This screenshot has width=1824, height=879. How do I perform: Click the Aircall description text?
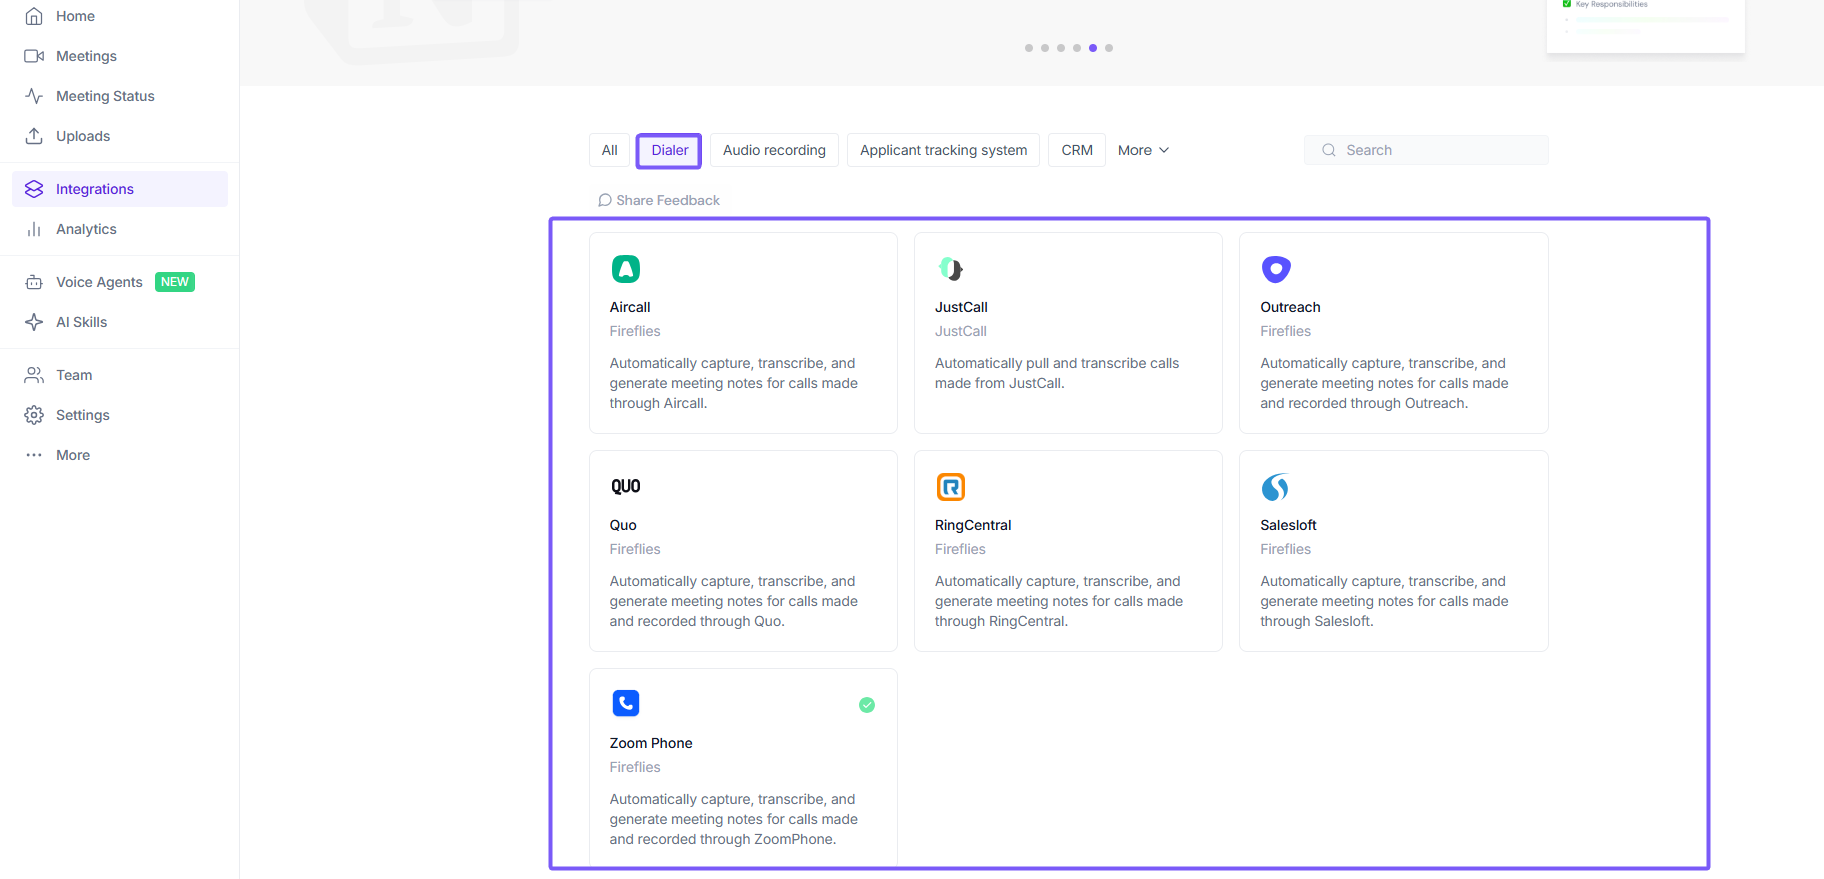(734, 383)
